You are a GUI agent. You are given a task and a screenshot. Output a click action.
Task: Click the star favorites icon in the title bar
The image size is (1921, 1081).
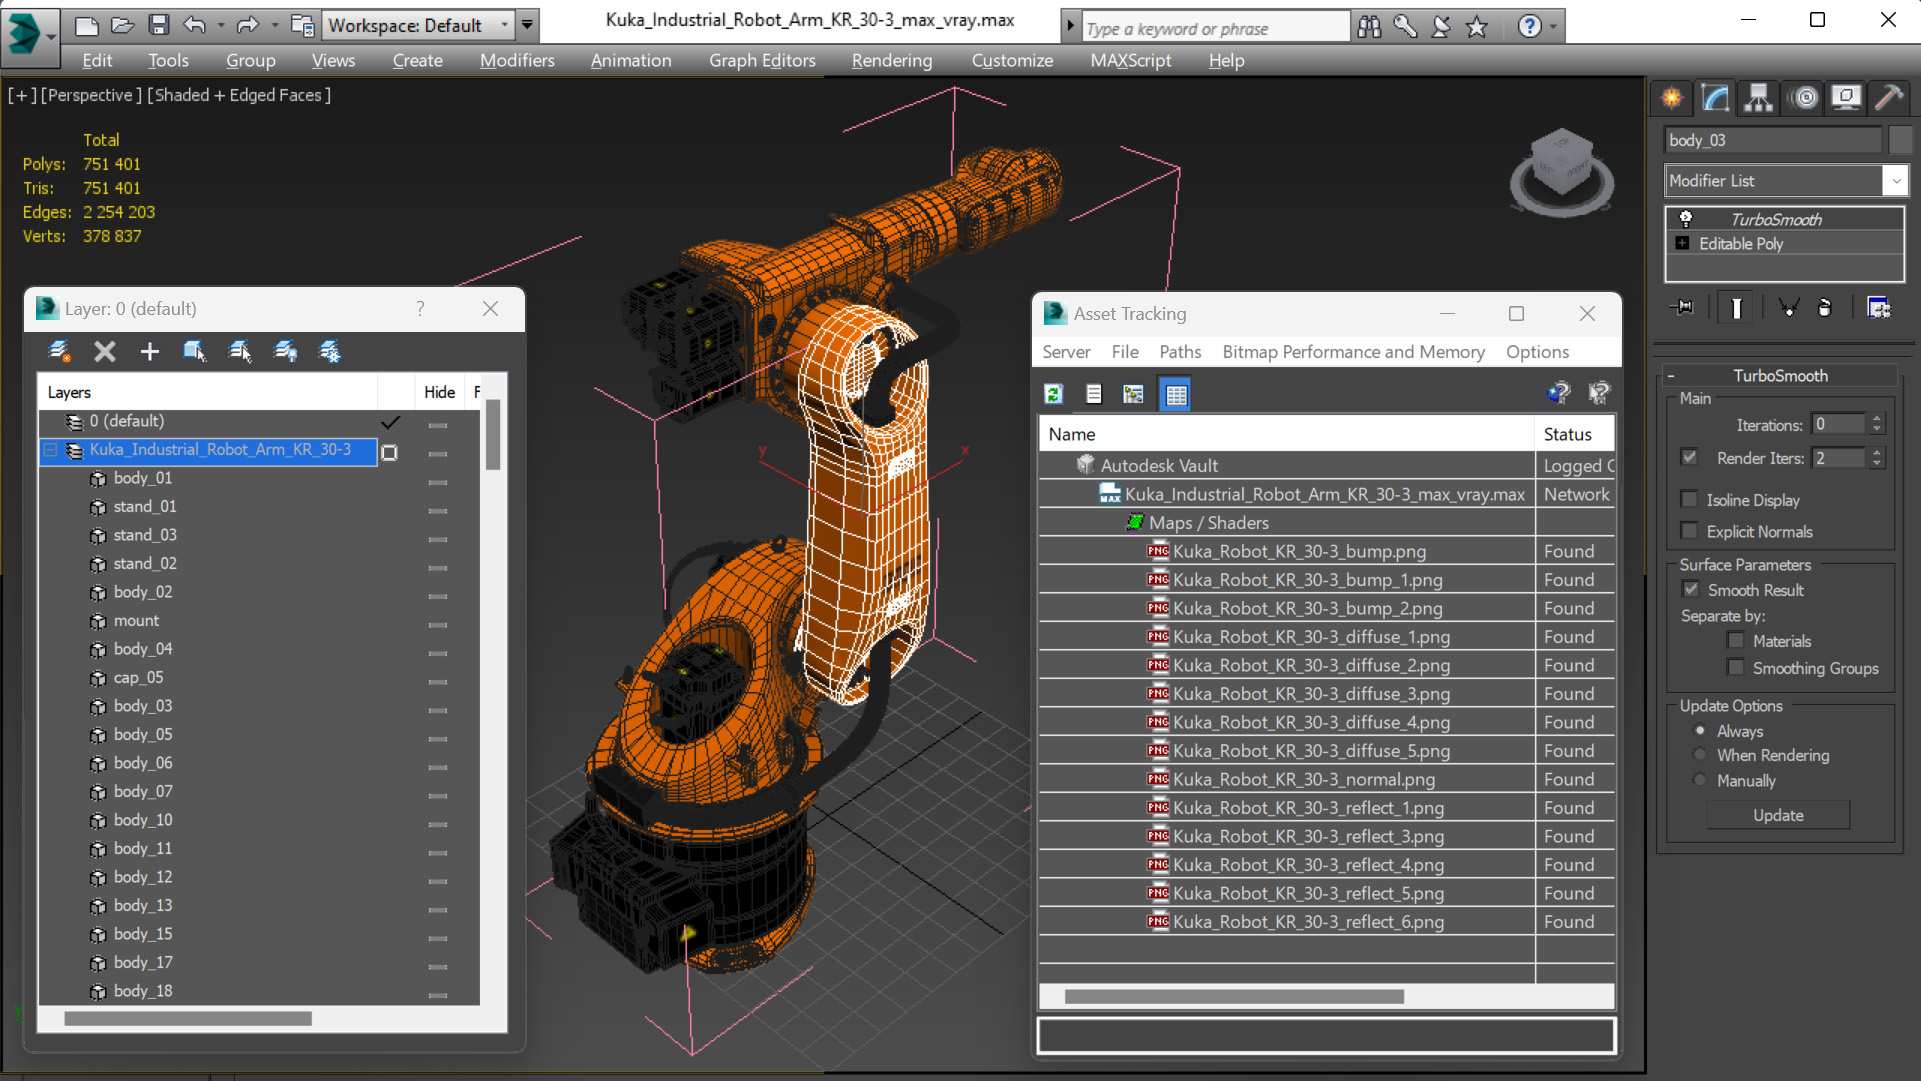(1477, 27)
